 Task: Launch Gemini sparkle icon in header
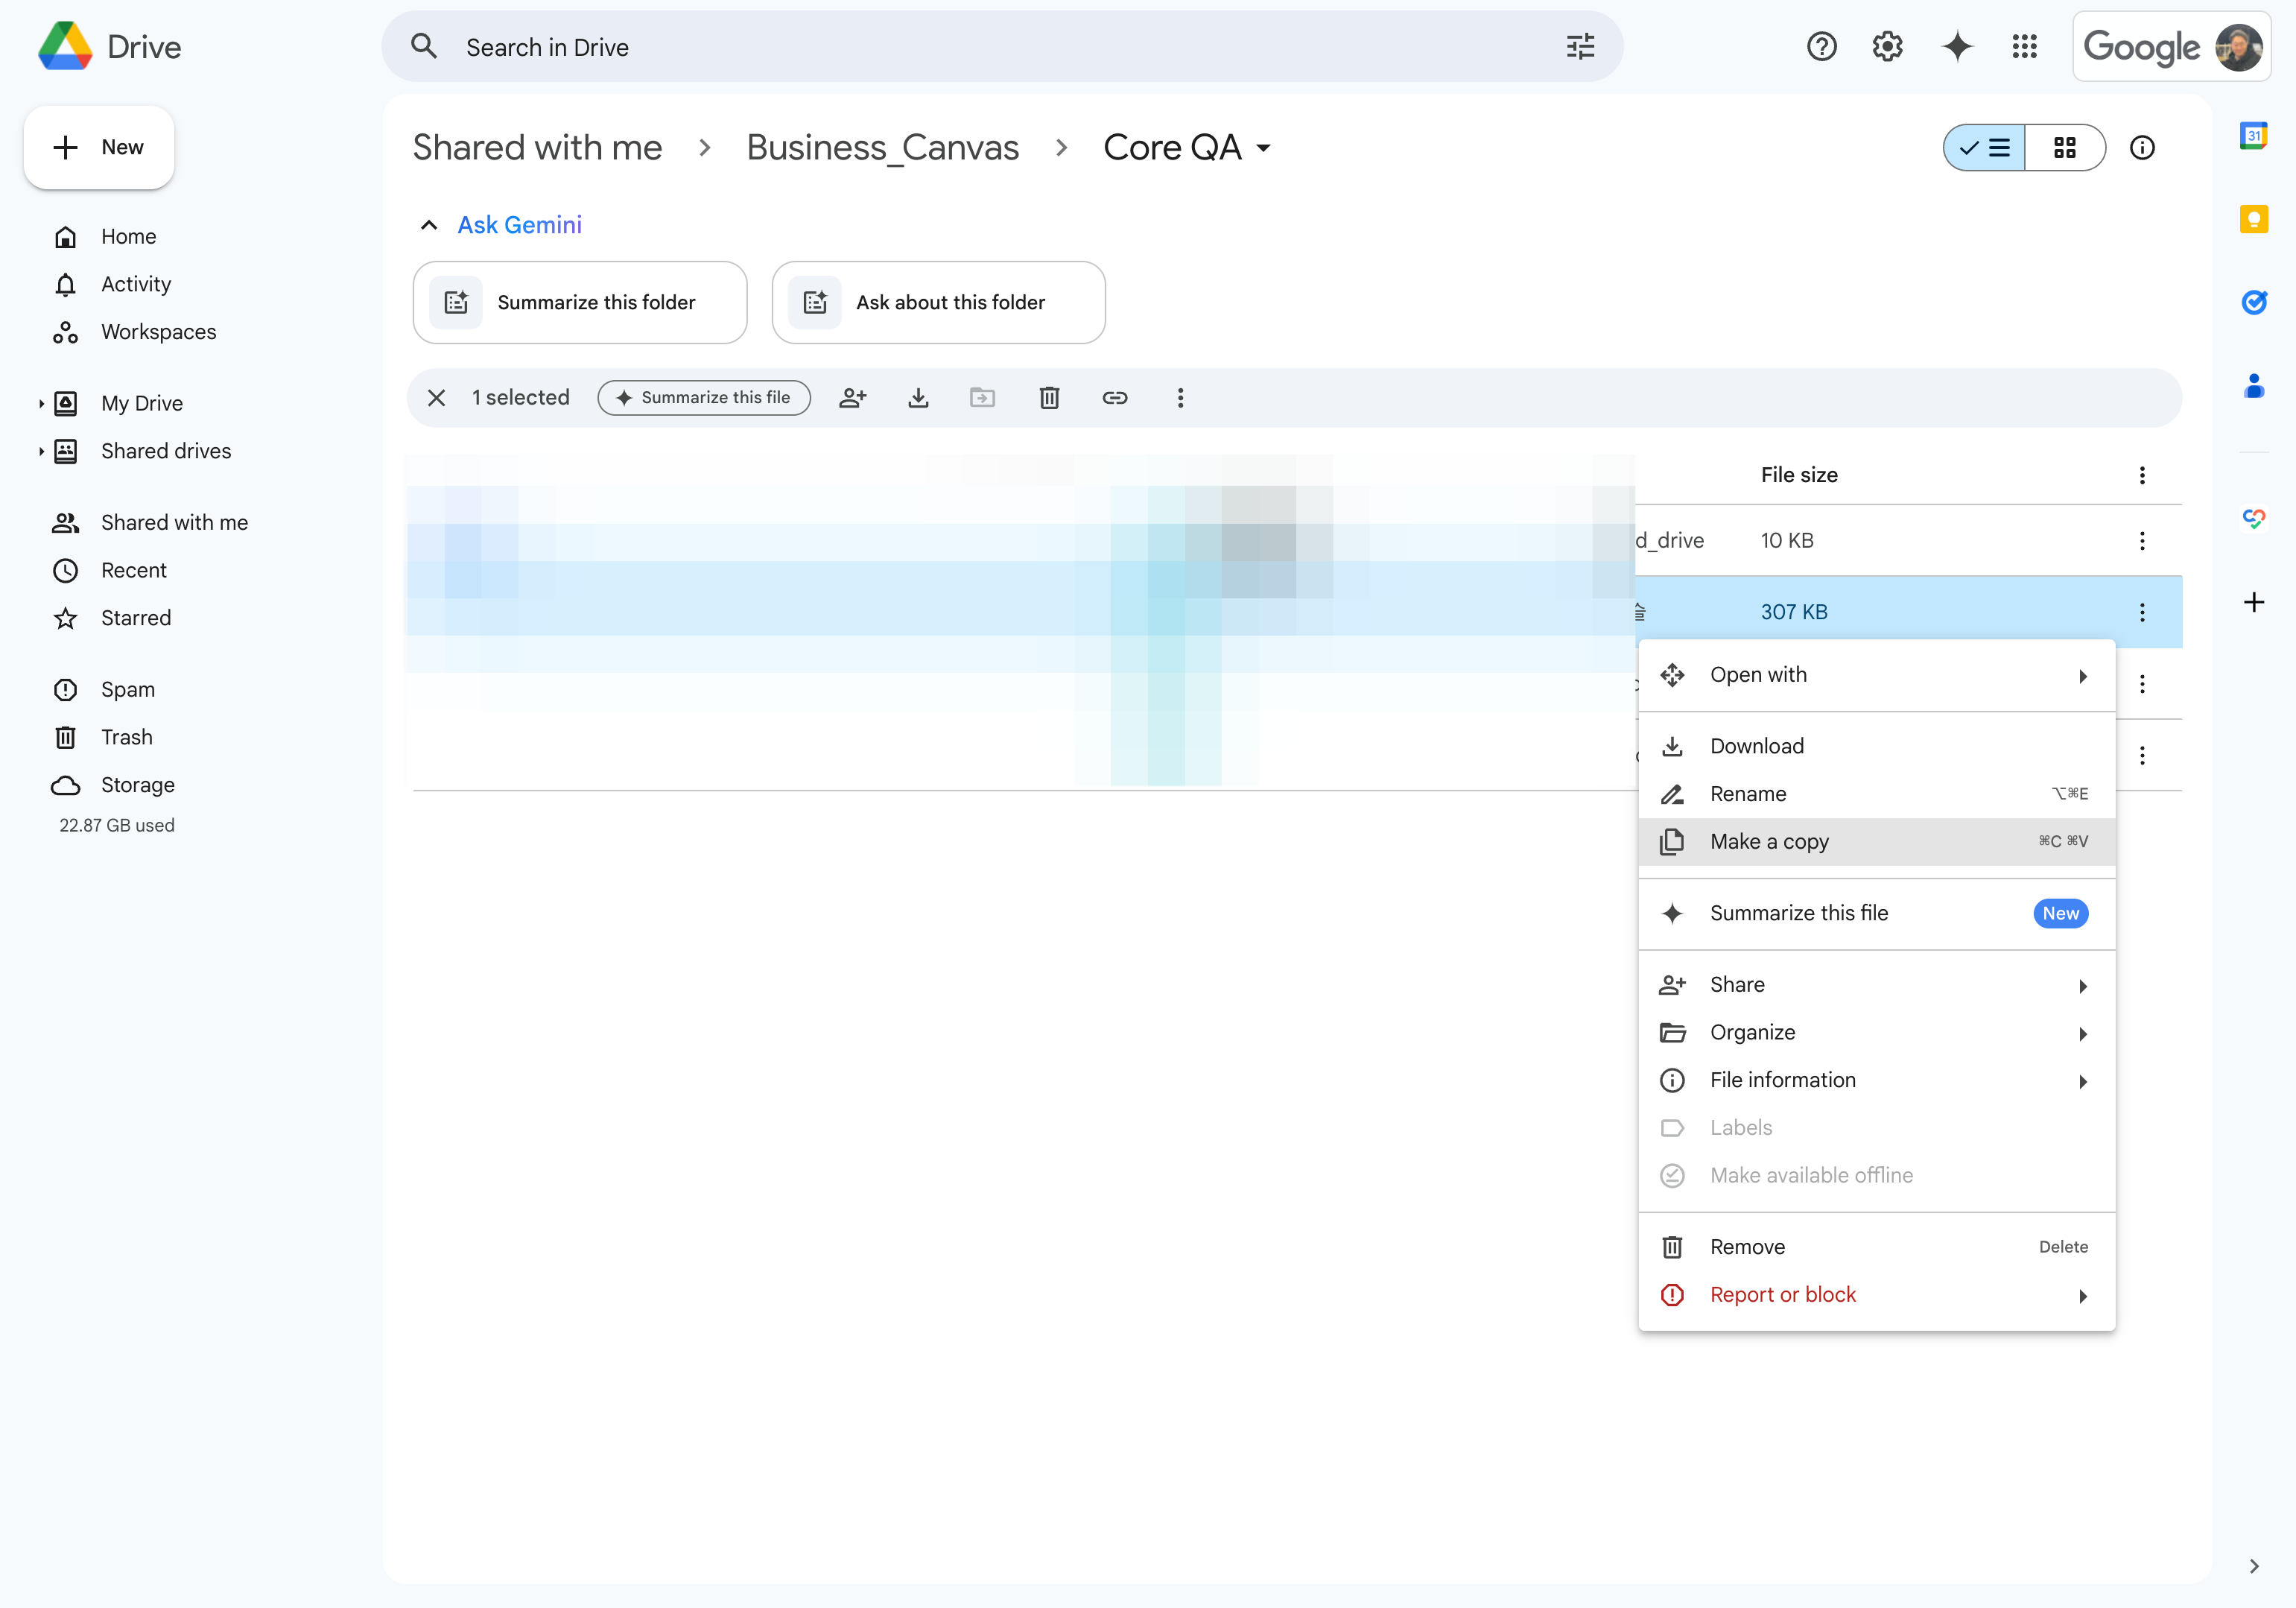(x=1957, y=47)
